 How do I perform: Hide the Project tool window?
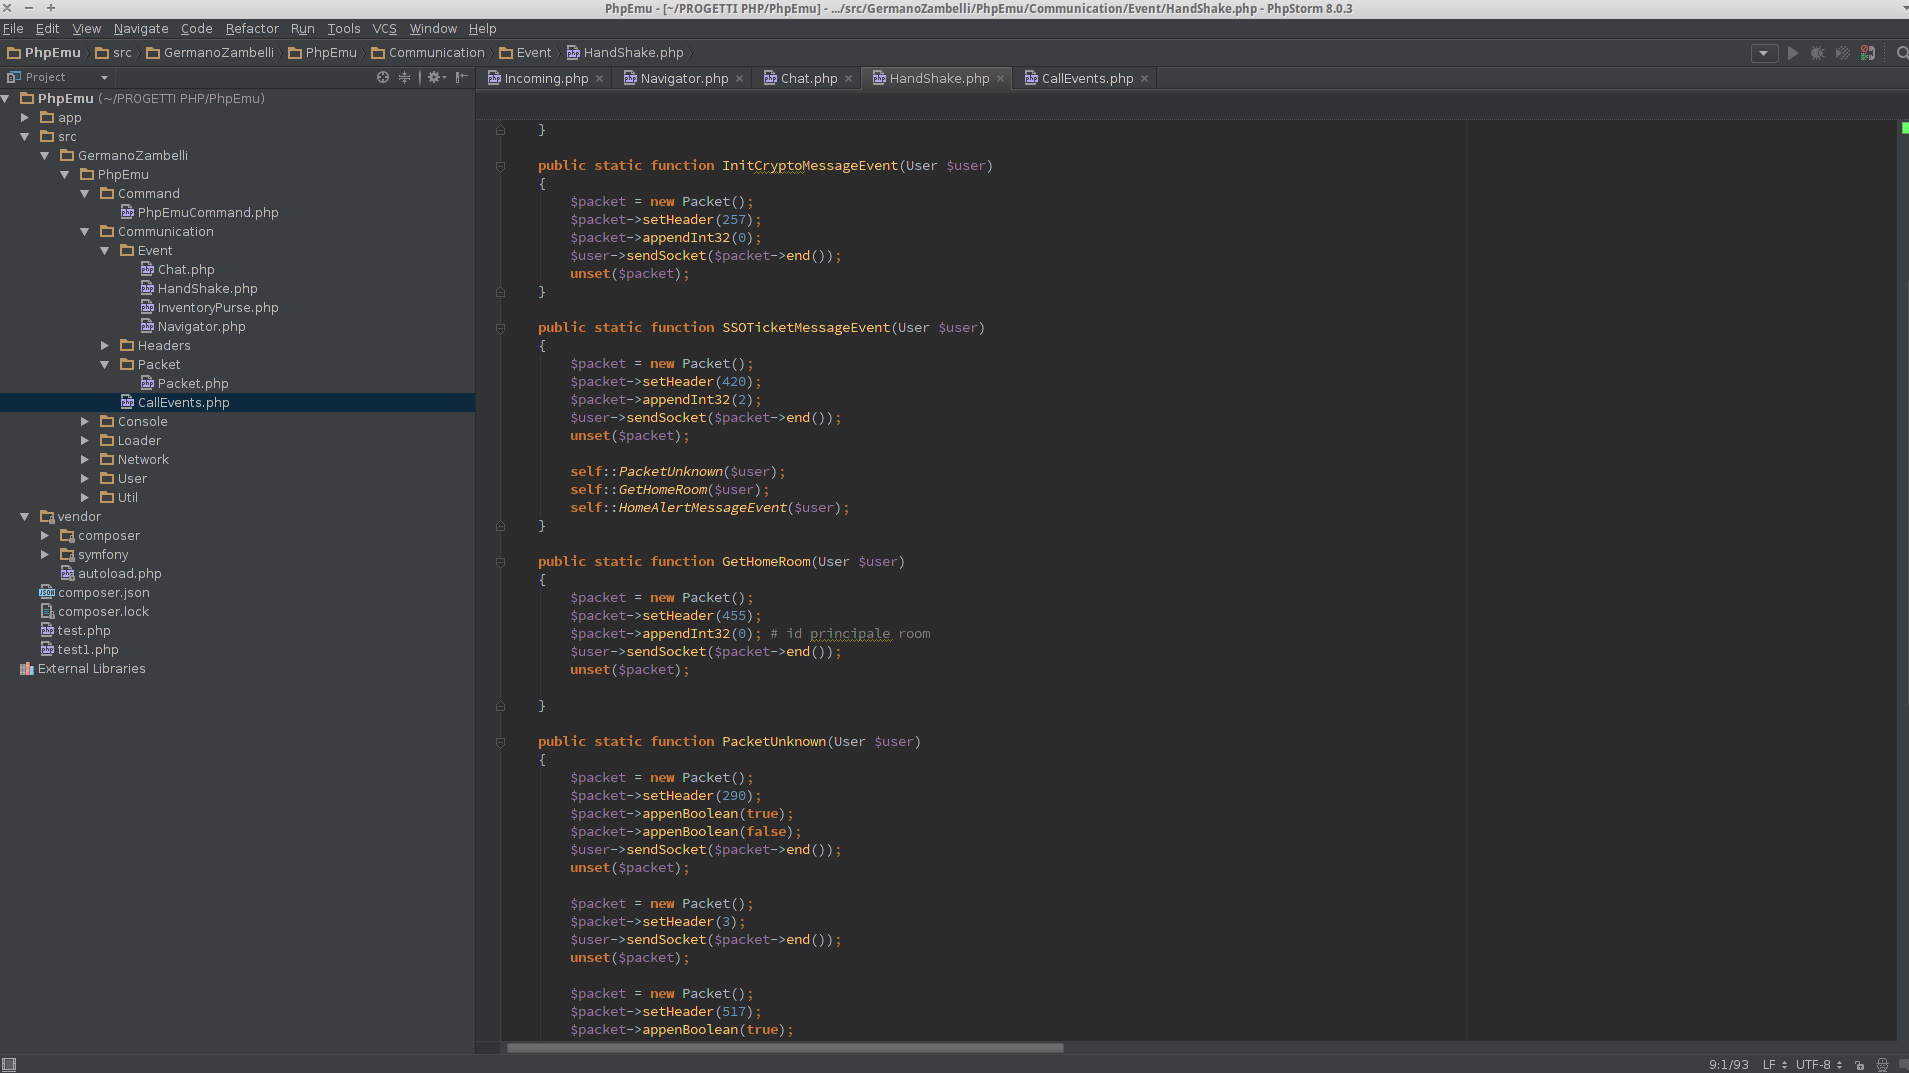click(x=462, y=77)
